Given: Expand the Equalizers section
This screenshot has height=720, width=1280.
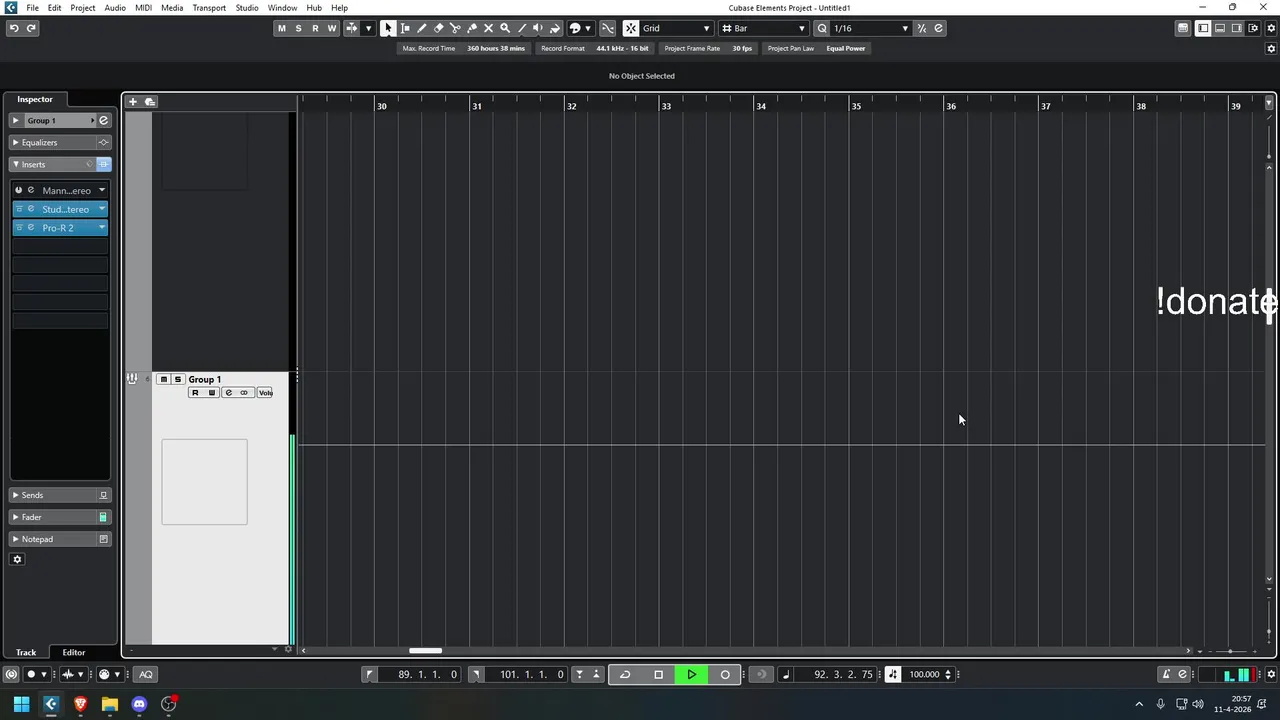Looking at the screenshot, I should point(15,142).
